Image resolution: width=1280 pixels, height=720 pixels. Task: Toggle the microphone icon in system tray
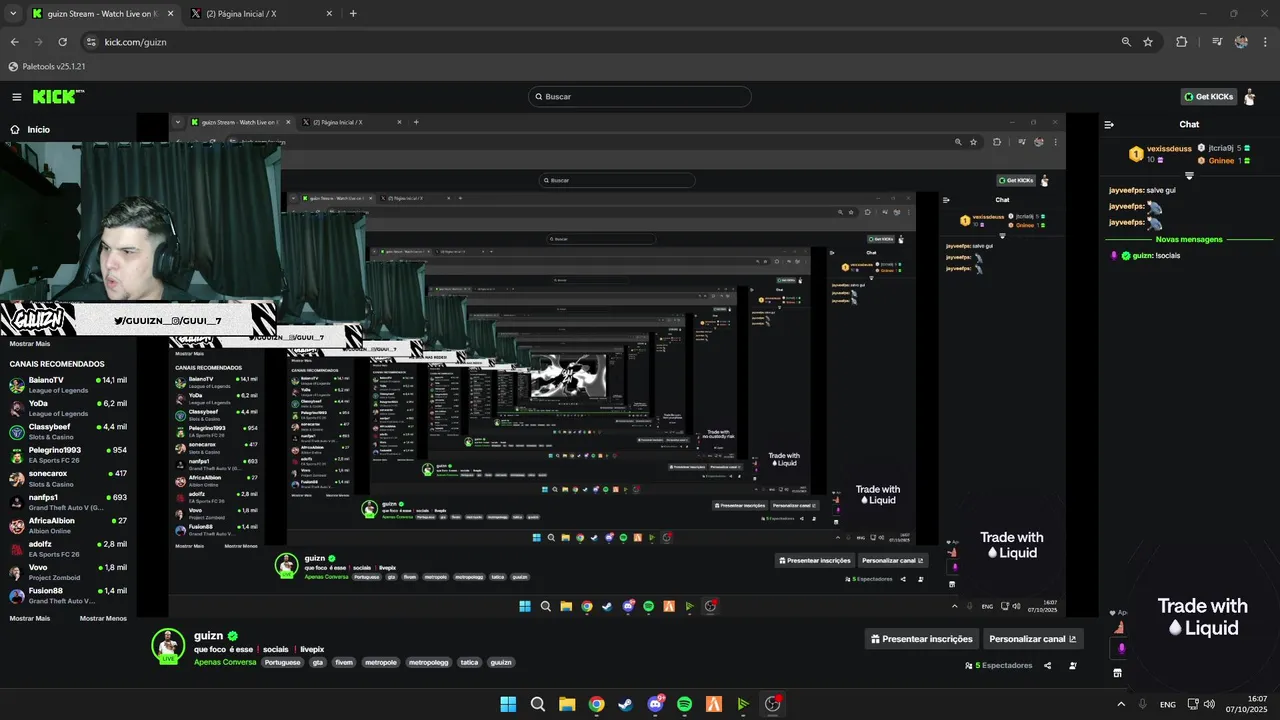click(x=1142, y=704)
